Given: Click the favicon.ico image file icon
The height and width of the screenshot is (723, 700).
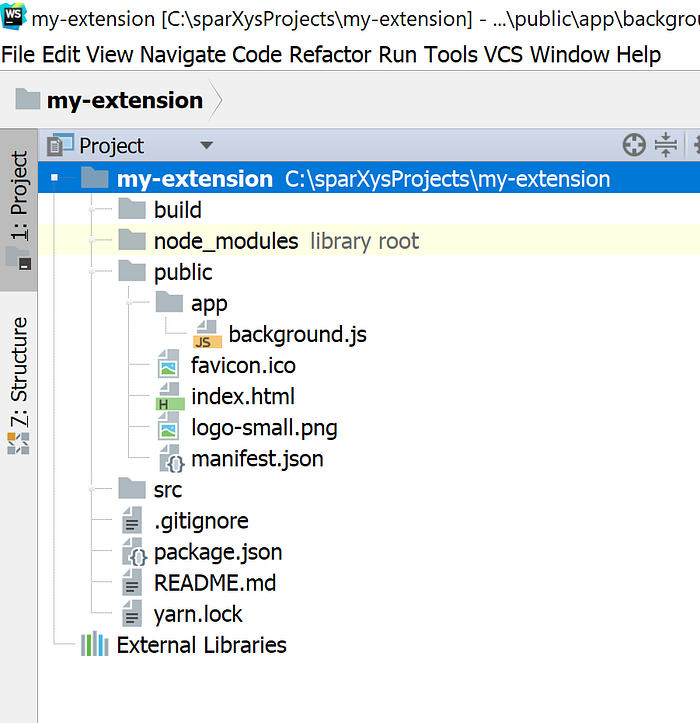Looking at the screenshot, I should pyautogui.click(x=169, y=366).
